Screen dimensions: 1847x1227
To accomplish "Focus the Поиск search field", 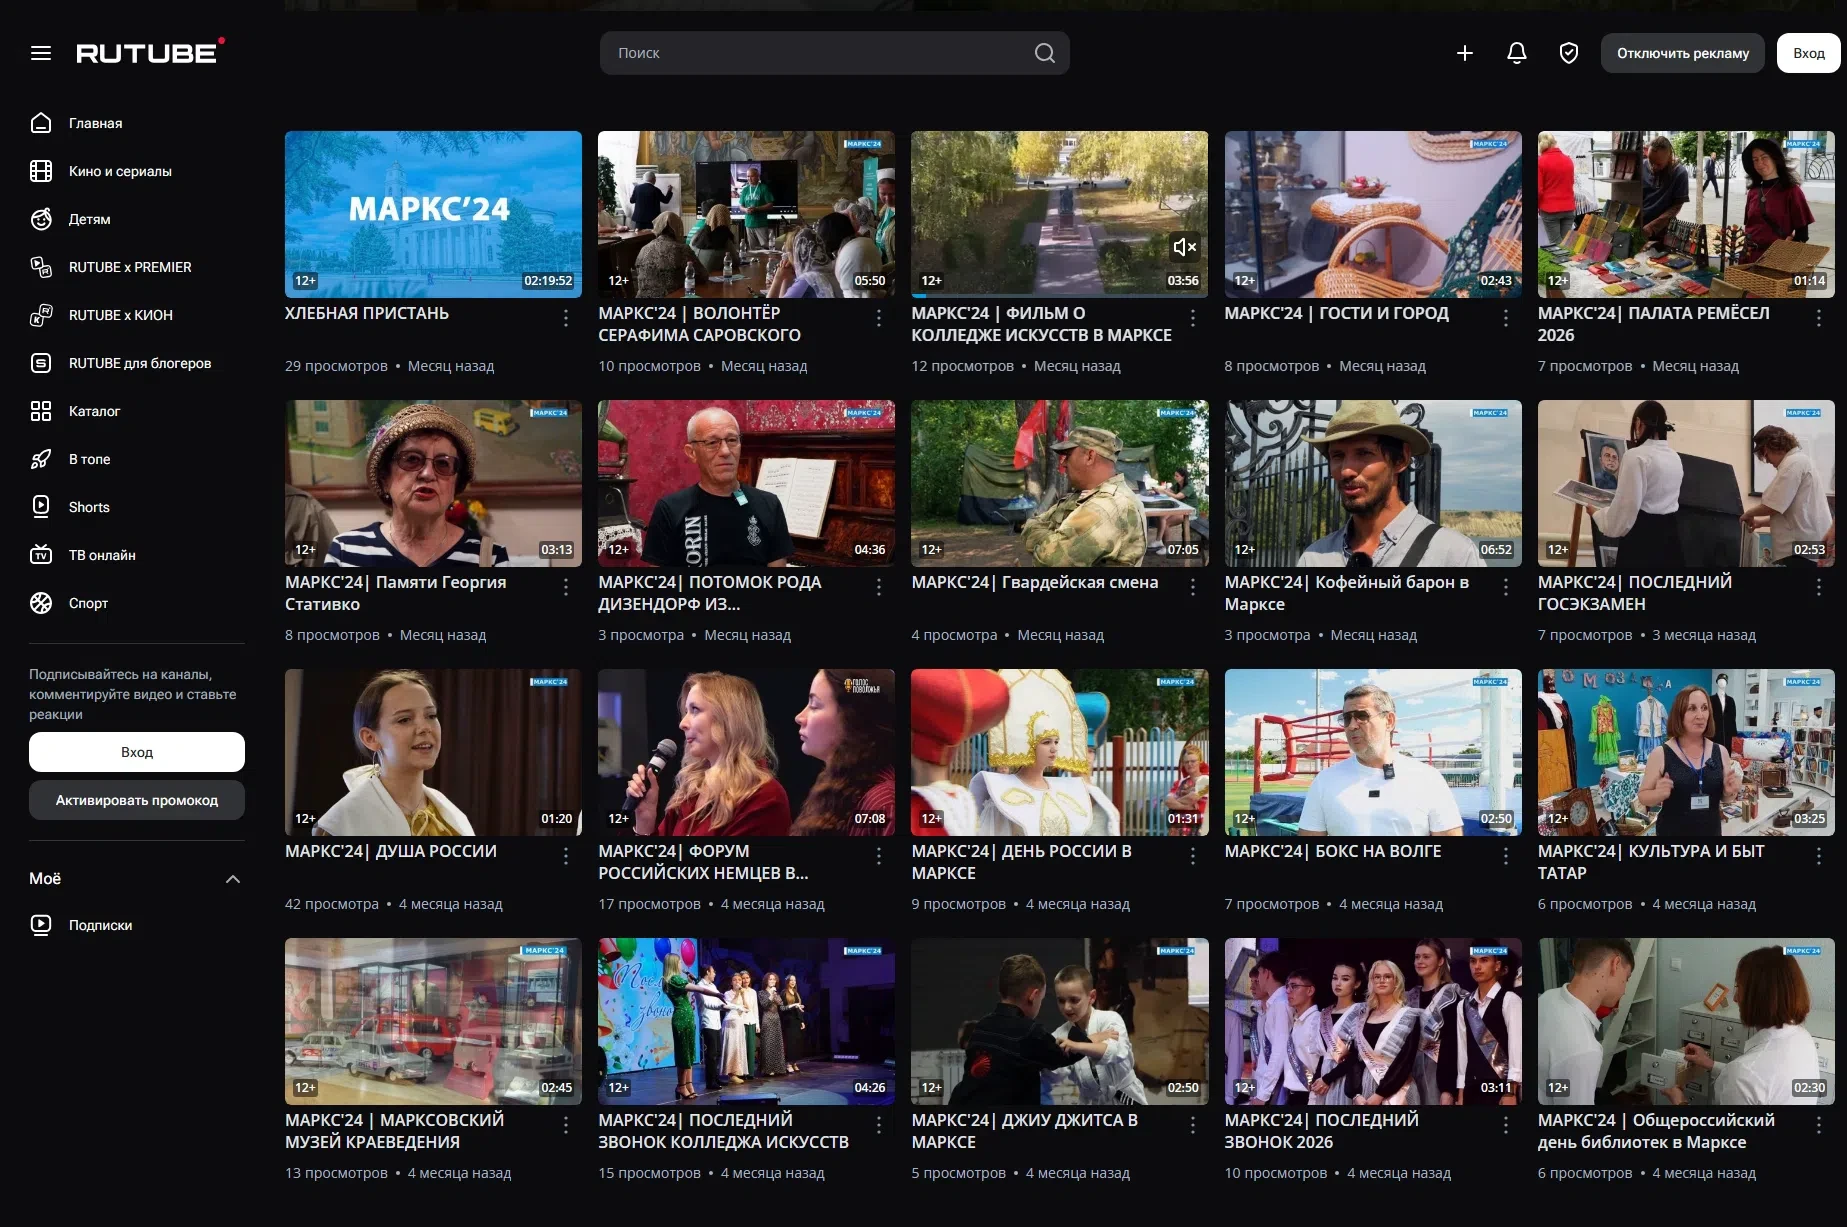I will click(x=834, y=53).
